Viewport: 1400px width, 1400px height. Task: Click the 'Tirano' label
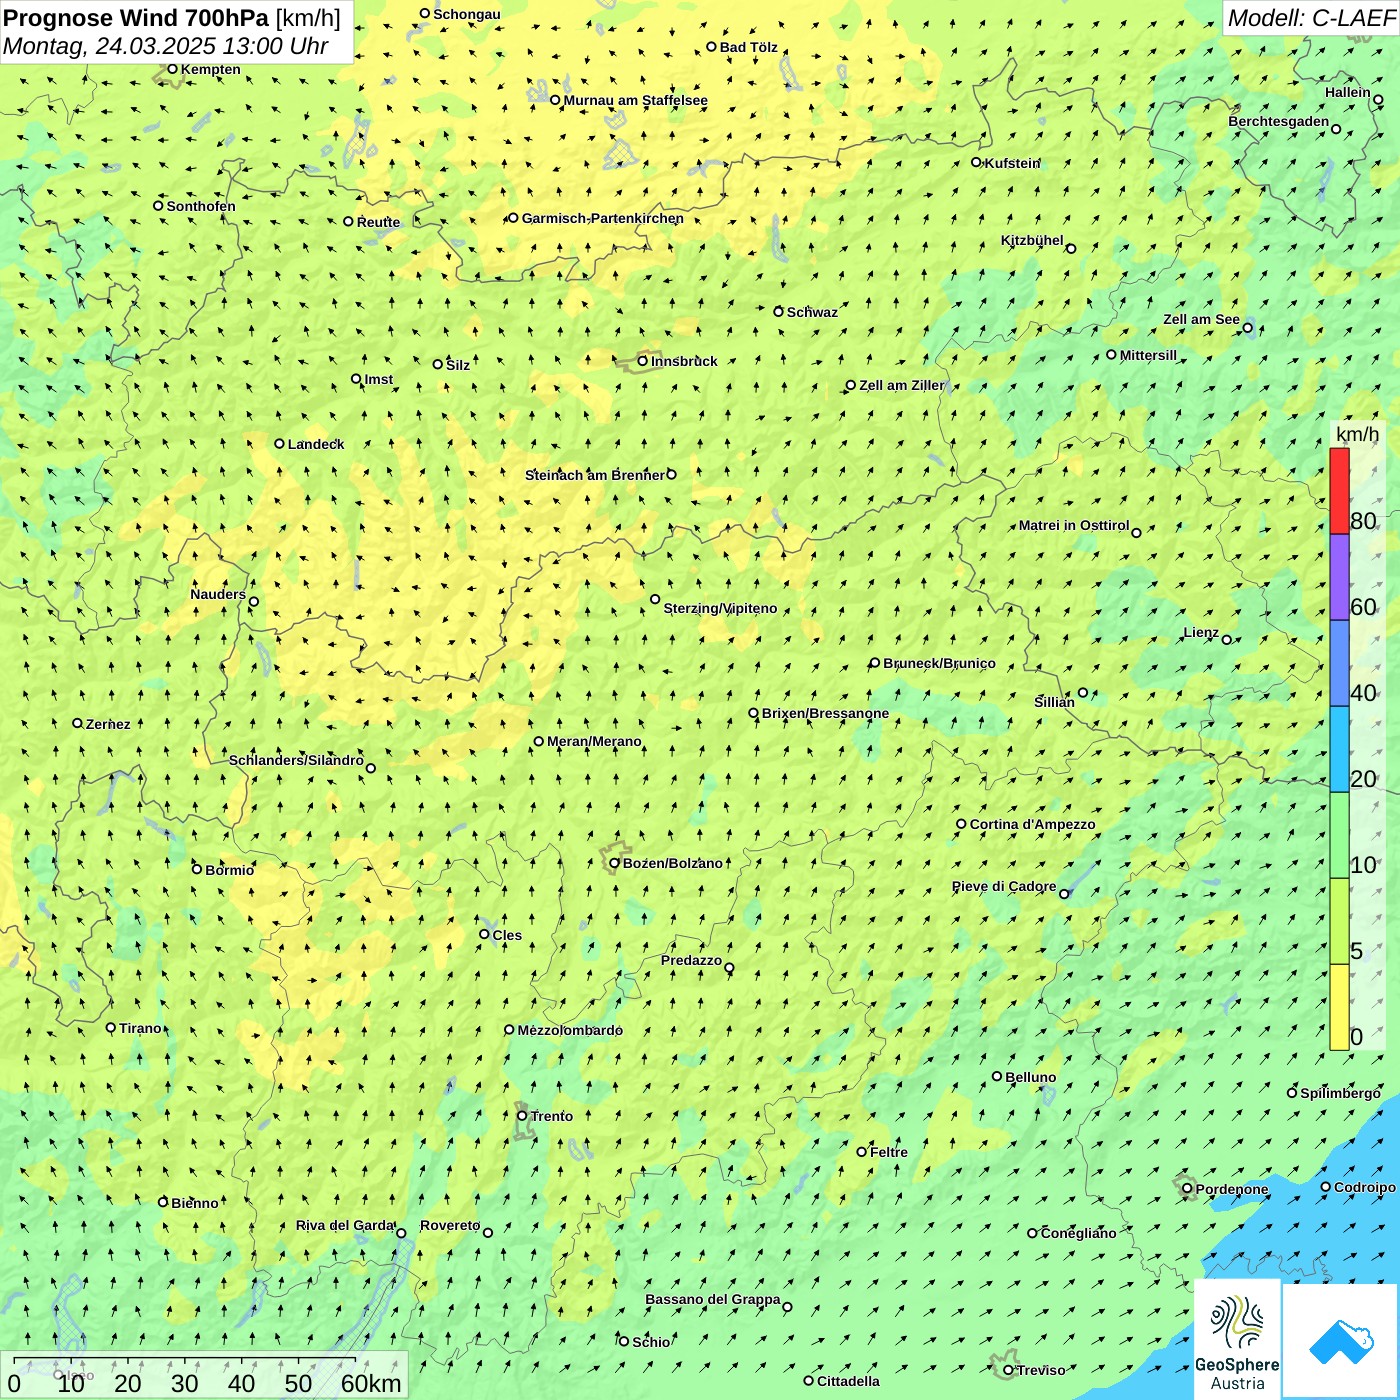[x=140, y=1028]
